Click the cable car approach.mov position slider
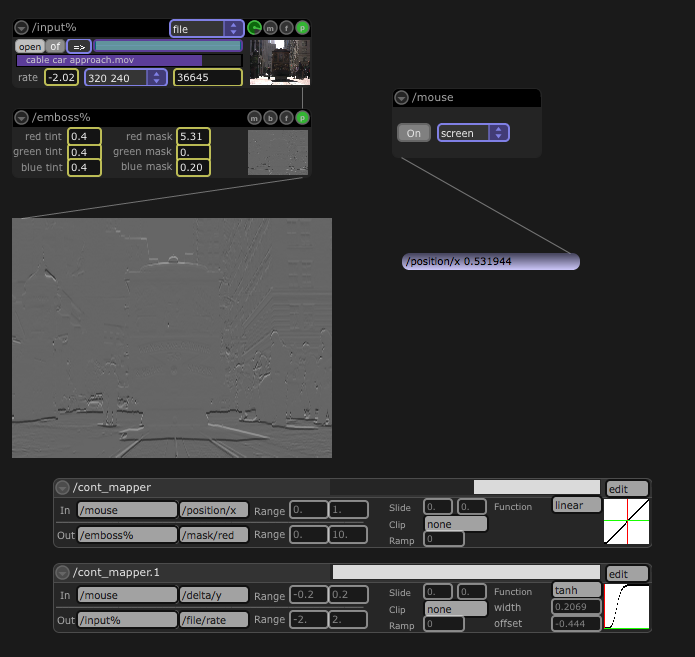 tap(167, 46)
